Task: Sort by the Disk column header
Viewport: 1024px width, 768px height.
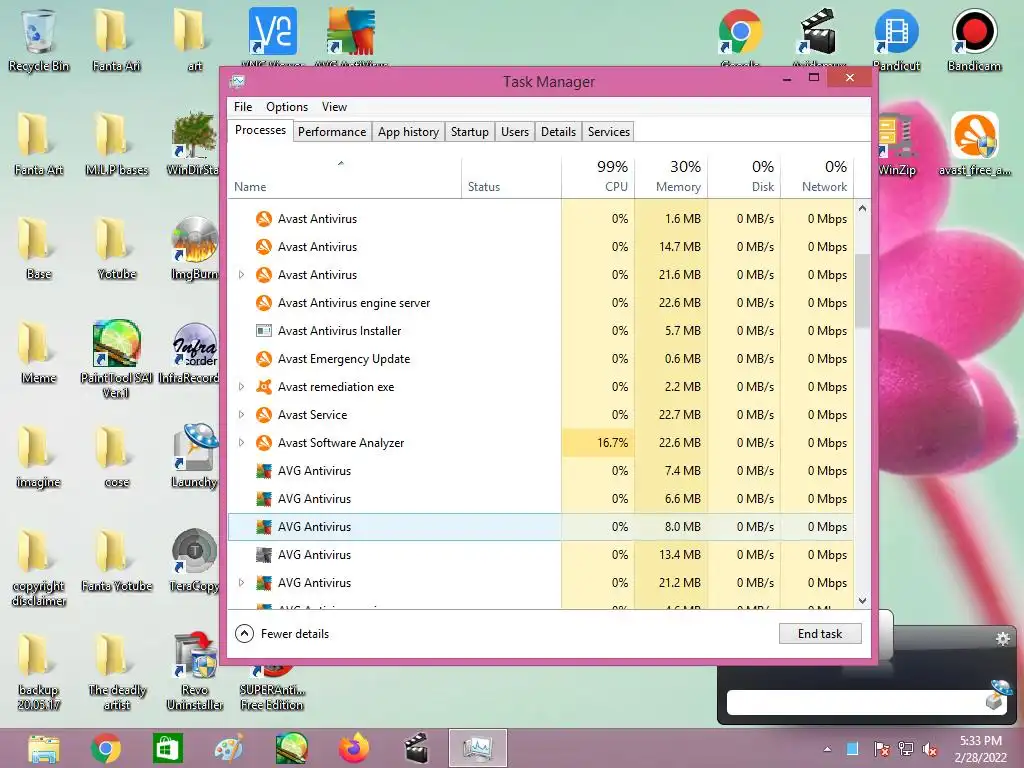Action: pyautogui.click(x=744, y=178)
